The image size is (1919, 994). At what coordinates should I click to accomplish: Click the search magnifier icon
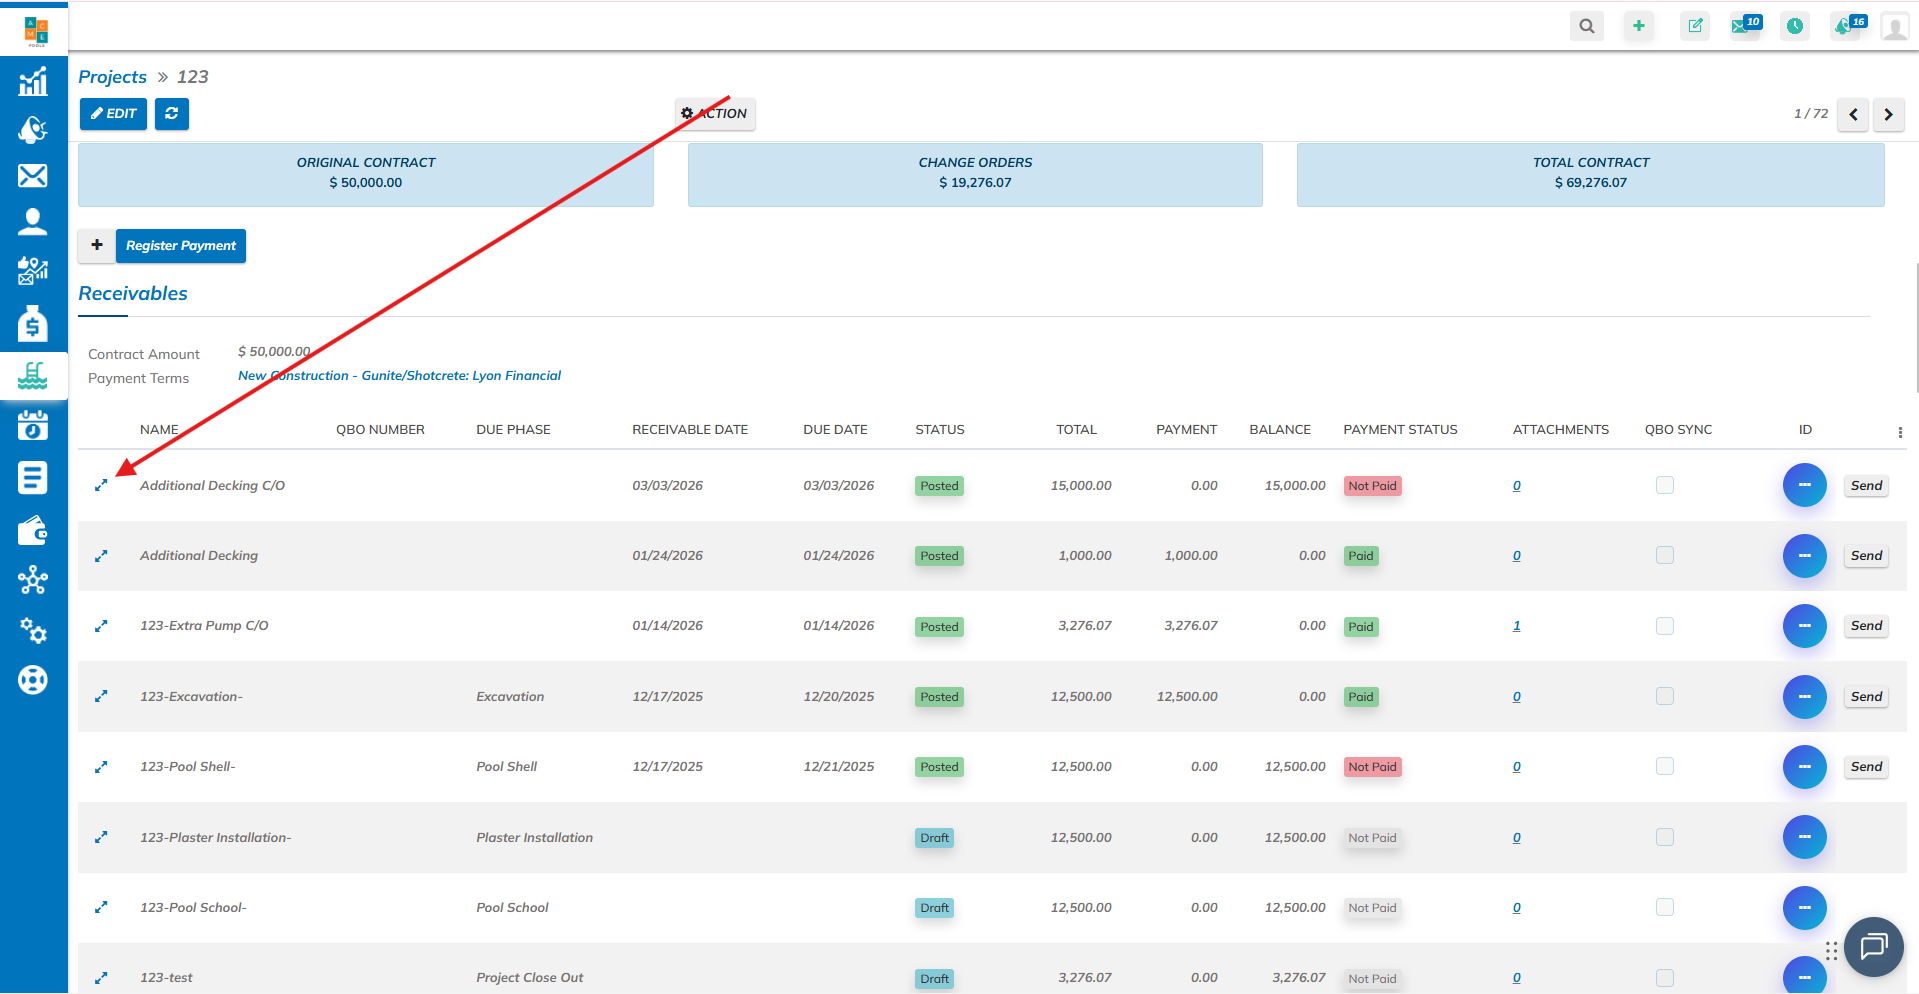click(1586, 27)
